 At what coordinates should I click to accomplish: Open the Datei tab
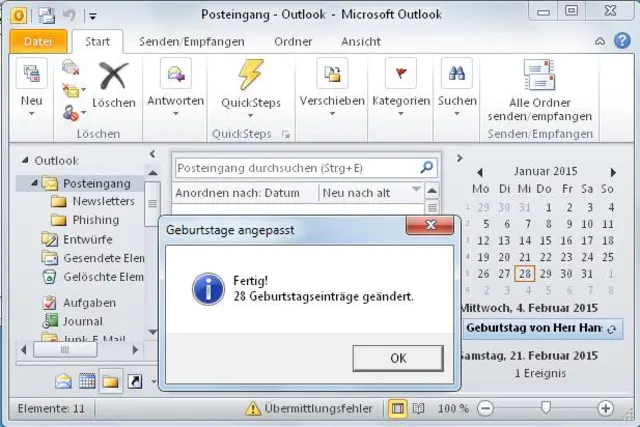click(38, 42)
